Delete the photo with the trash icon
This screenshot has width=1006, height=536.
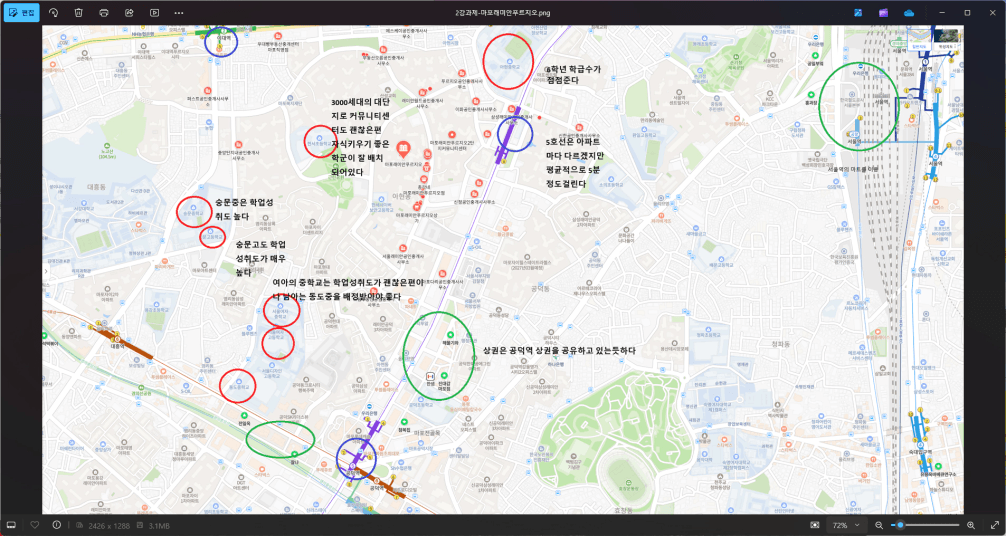point(78,12)
